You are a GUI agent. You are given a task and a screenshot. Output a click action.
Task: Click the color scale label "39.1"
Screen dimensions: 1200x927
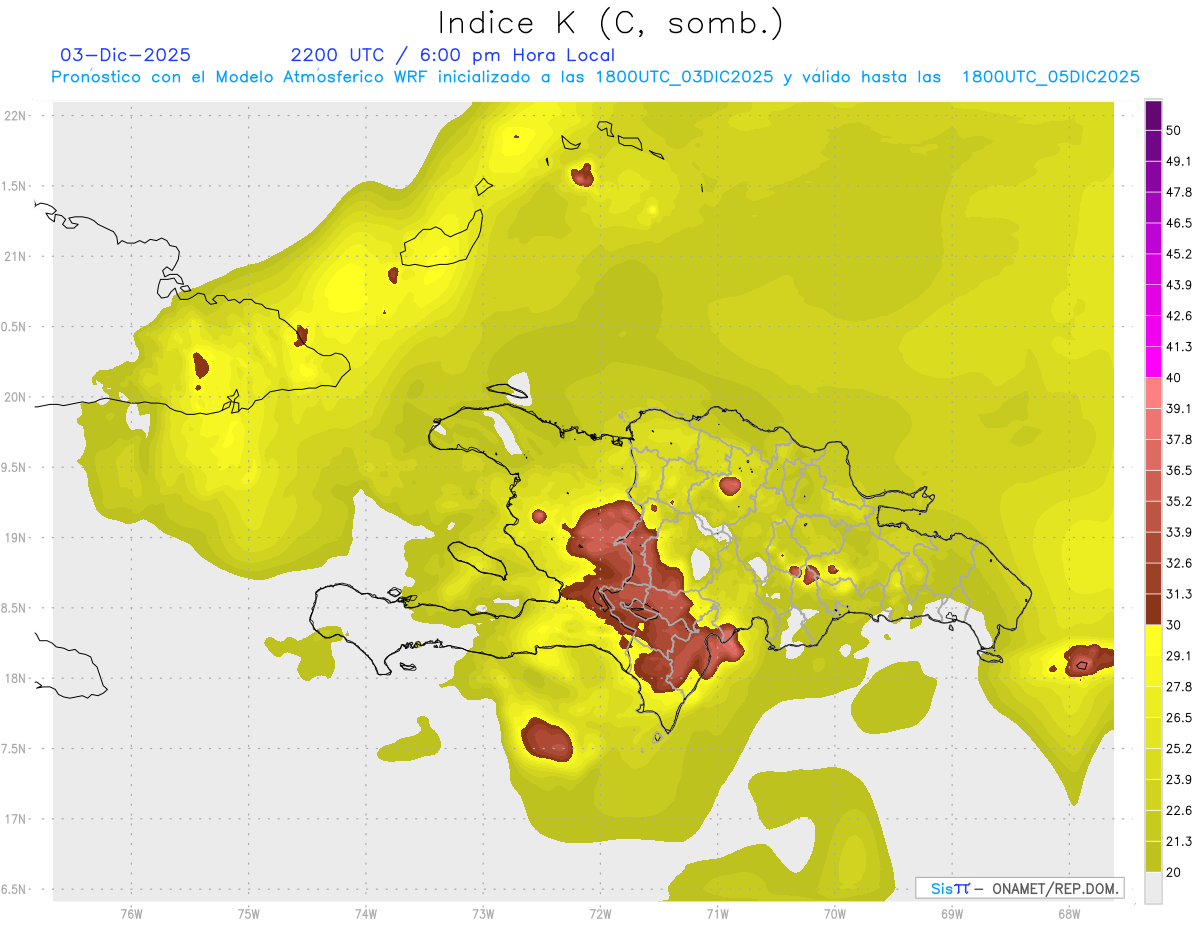tap(1179, 409)
